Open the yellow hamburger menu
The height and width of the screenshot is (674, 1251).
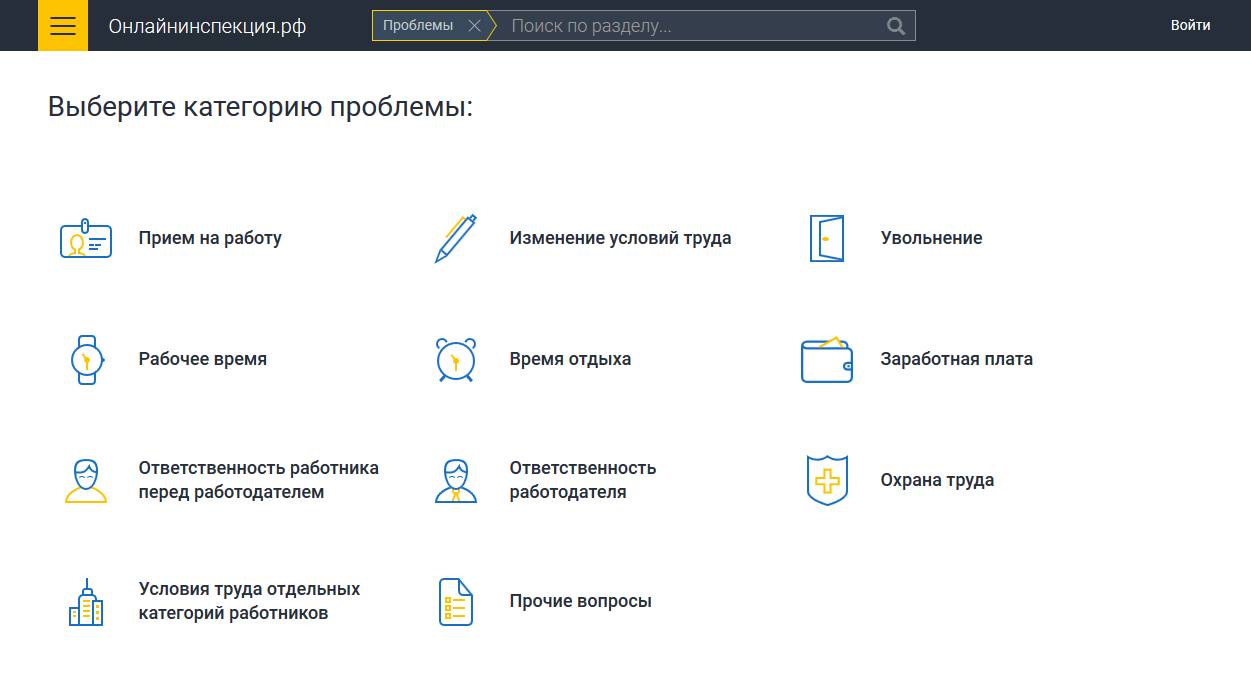[63, 25]
